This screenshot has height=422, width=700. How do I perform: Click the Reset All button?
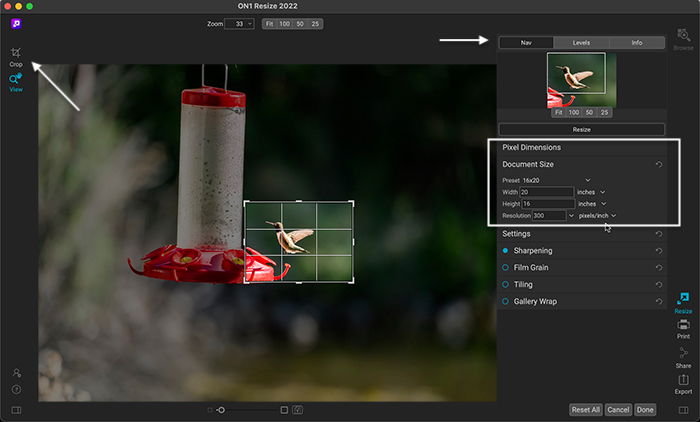coord(586,410)
